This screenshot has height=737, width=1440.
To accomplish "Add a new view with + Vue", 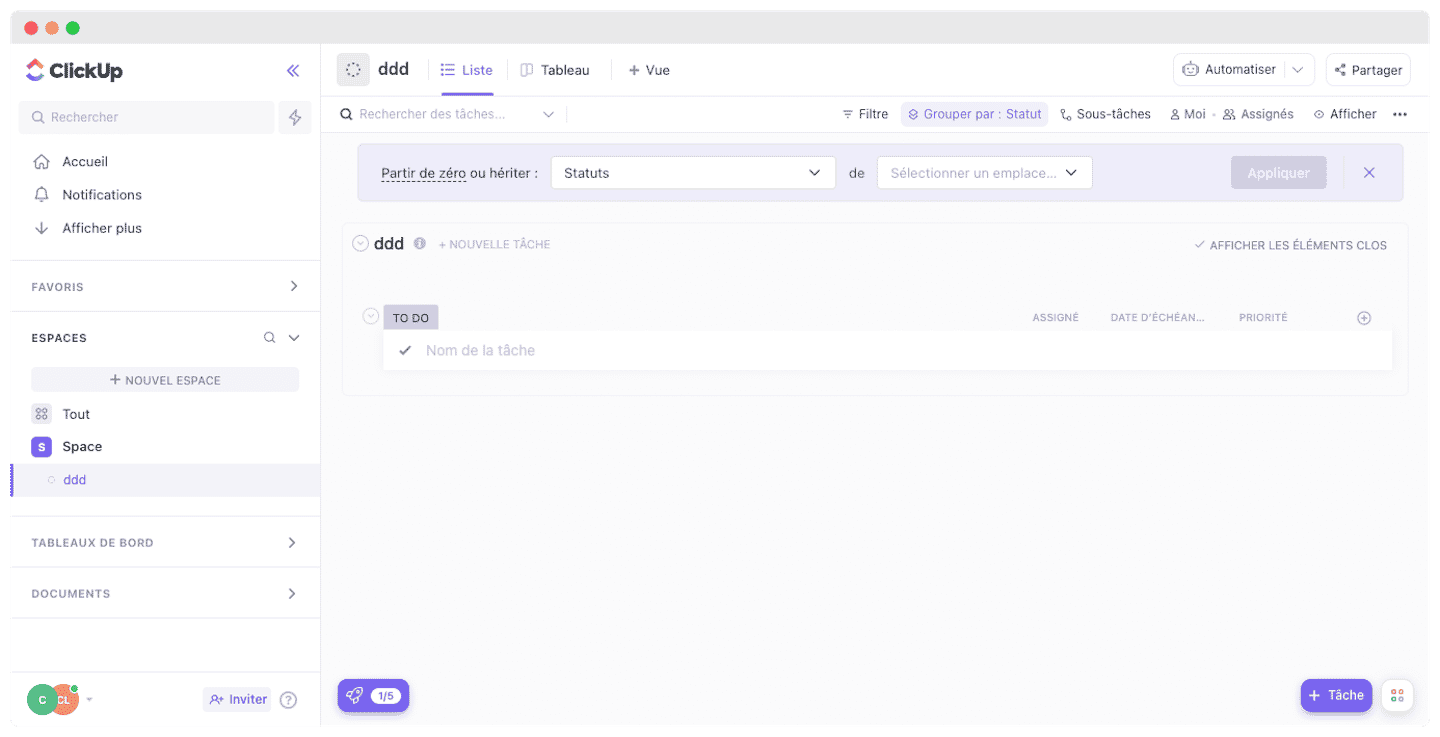I will [x=649, y=70].
